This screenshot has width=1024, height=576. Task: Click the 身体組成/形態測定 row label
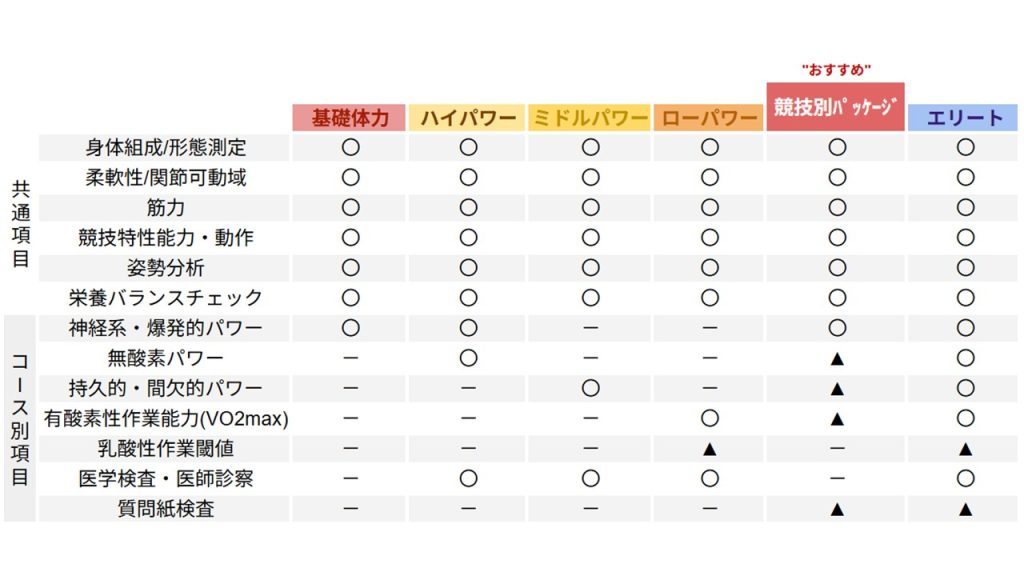click(x=165, y=148)
